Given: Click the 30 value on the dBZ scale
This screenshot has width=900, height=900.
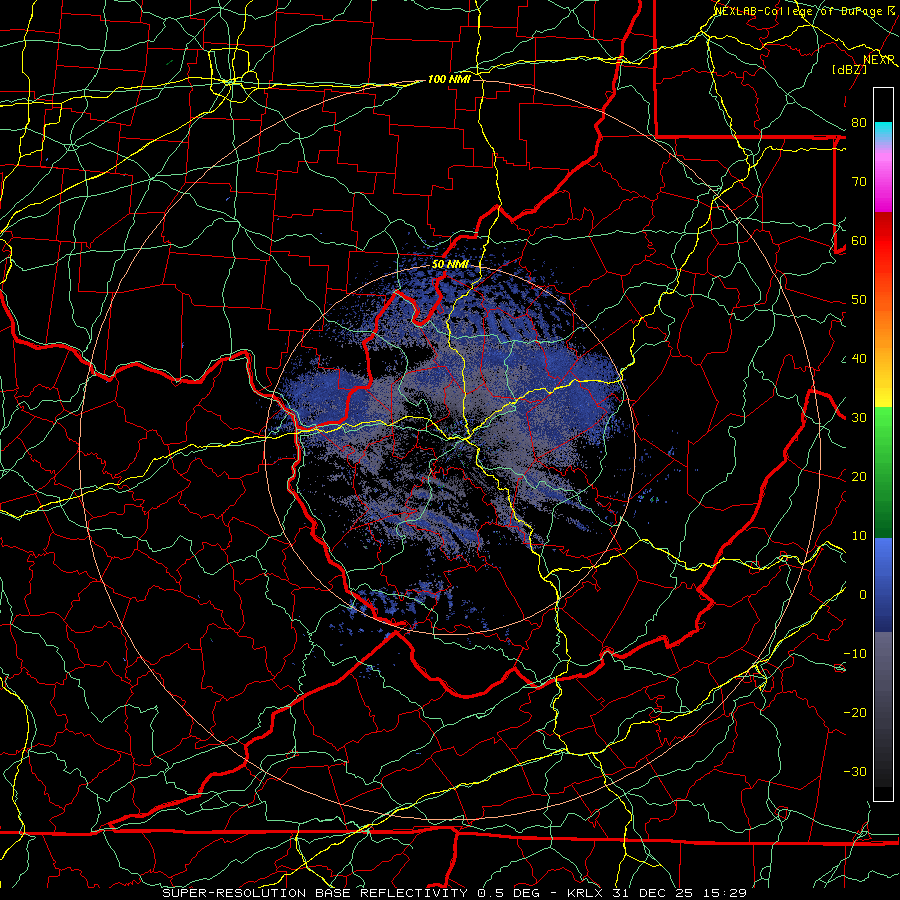Looking at the screenshot, I should [859, 418].
